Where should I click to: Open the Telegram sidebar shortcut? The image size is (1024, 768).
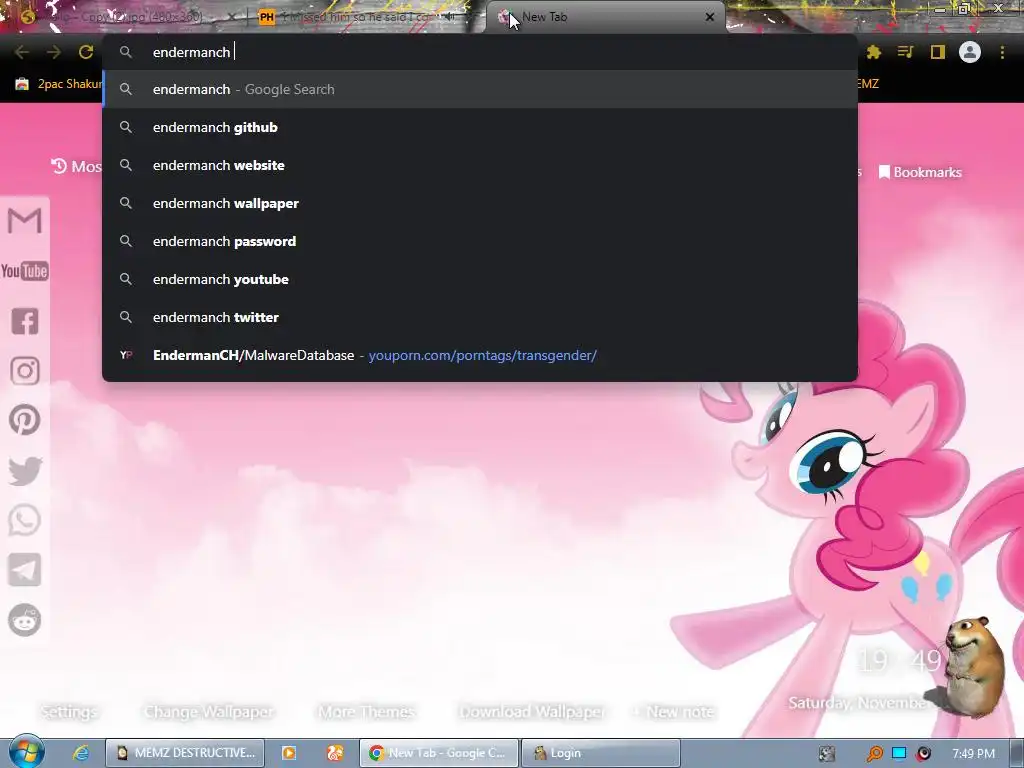25,570
